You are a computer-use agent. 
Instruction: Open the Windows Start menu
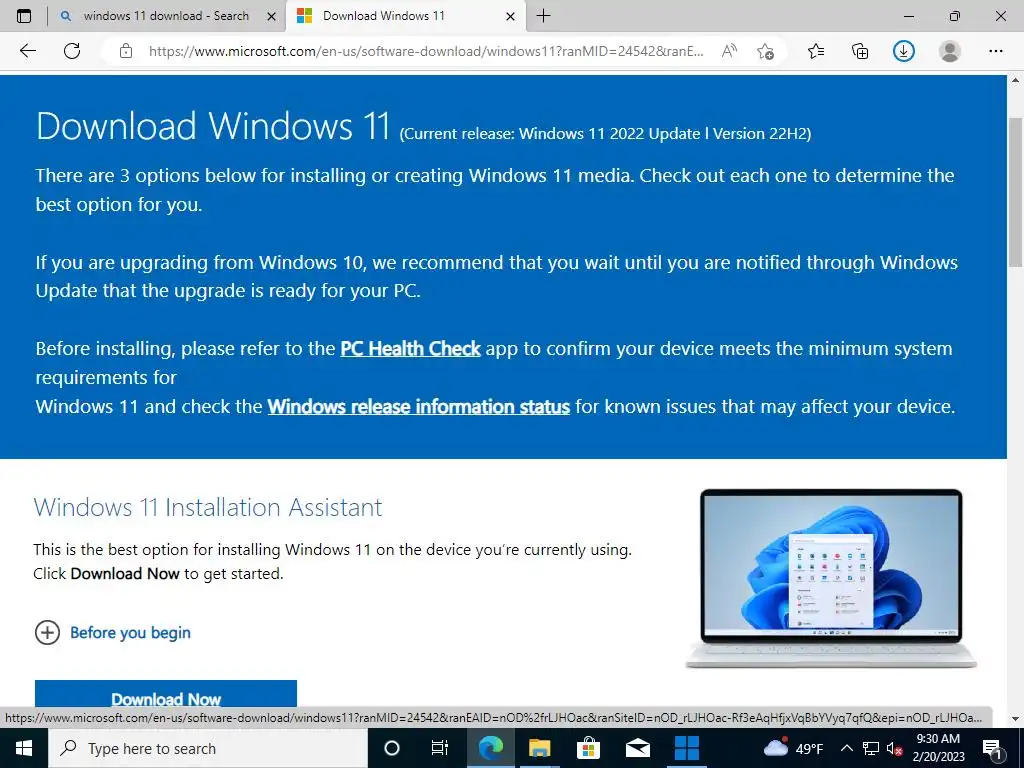point(24,748)
